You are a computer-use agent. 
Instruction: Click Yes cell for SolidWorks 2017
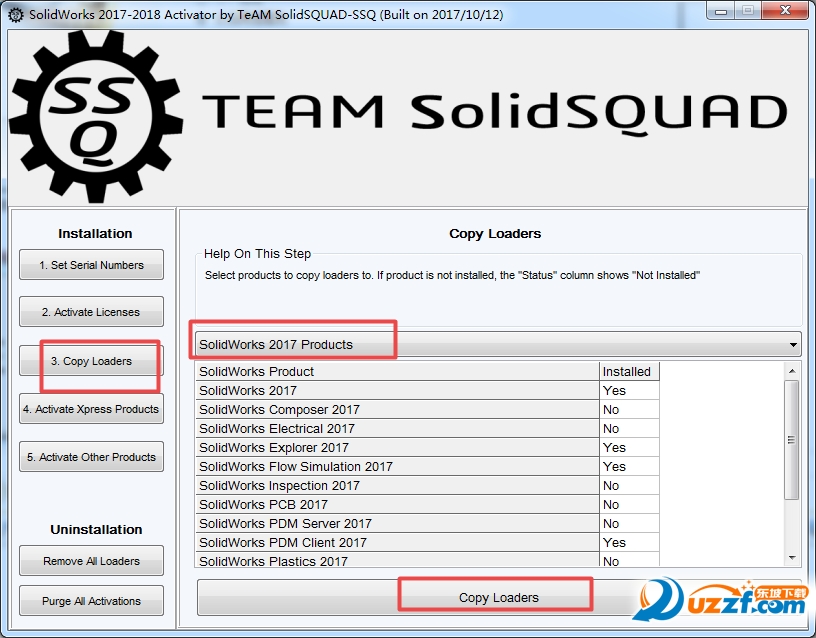(630, 391)
